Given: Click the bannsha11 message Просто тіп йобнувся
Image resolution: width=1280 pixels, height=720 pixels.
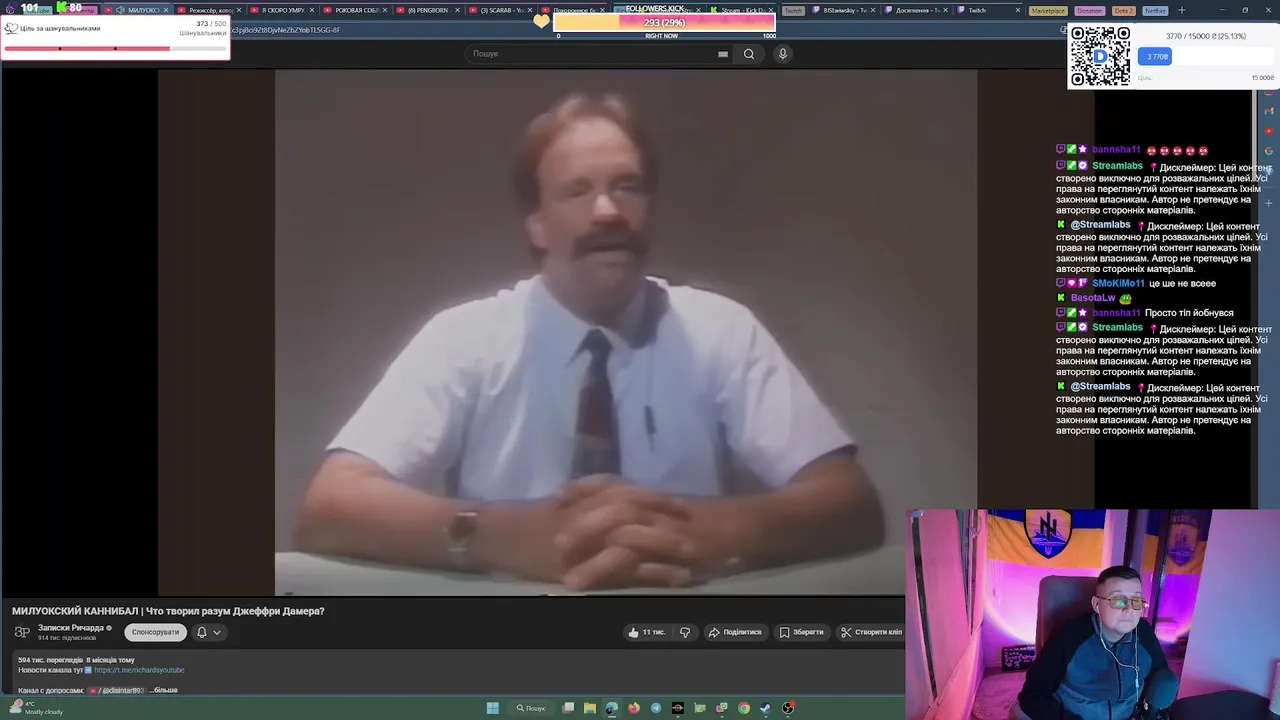Looking at the screenshot, I should pos(1189,313).
